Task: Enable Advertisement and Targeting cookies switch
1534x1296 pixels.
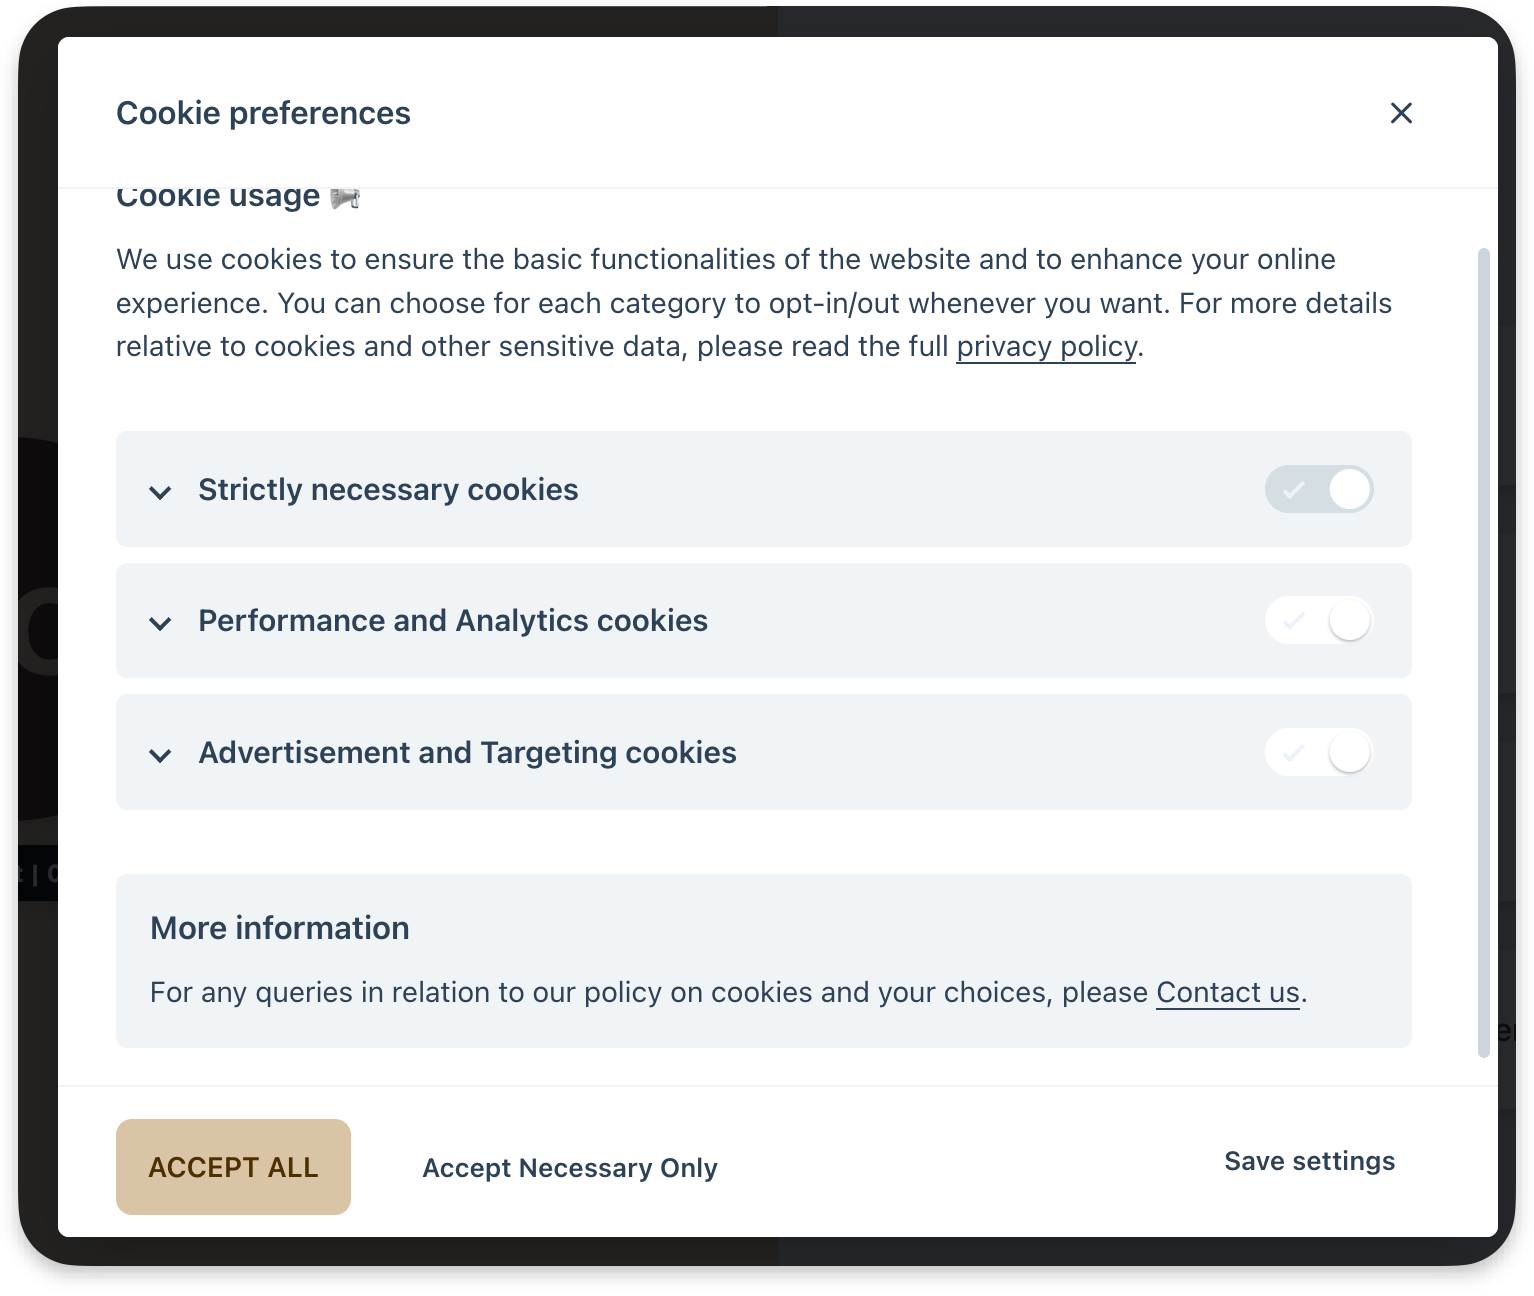Action: coord(1319,752)
